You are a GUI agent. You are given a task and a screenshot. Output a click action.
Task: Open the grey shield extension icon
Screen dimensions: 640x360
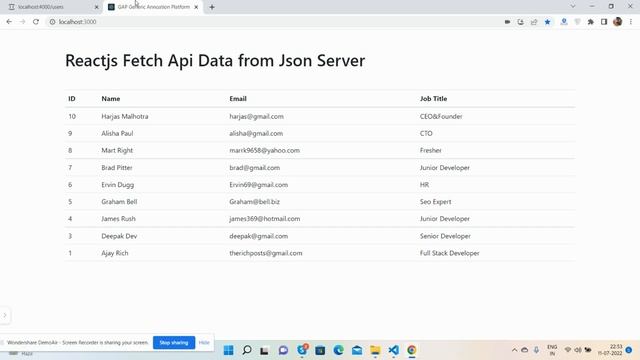pos(577,22)
